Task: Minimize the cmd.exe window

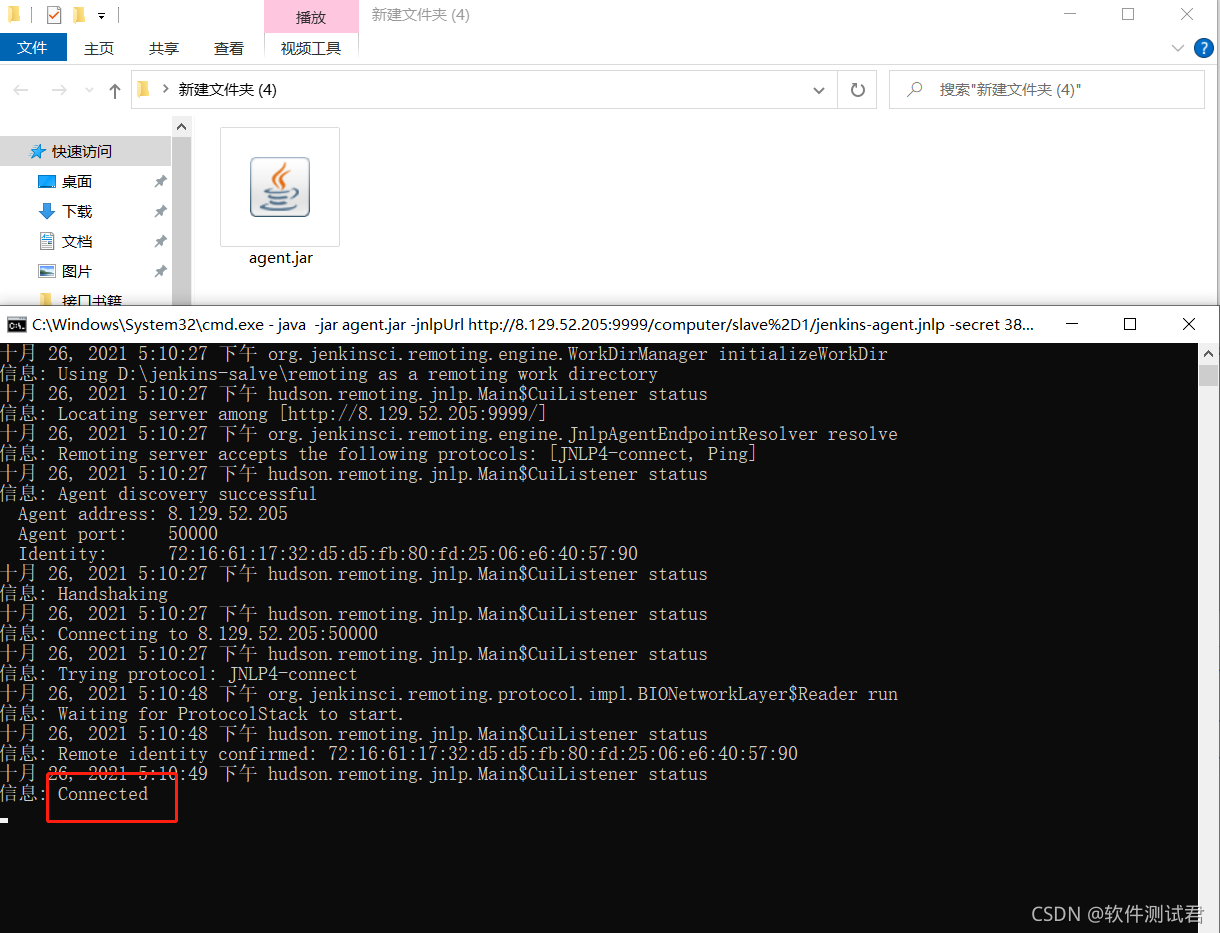Action: tap(1071, 324)
